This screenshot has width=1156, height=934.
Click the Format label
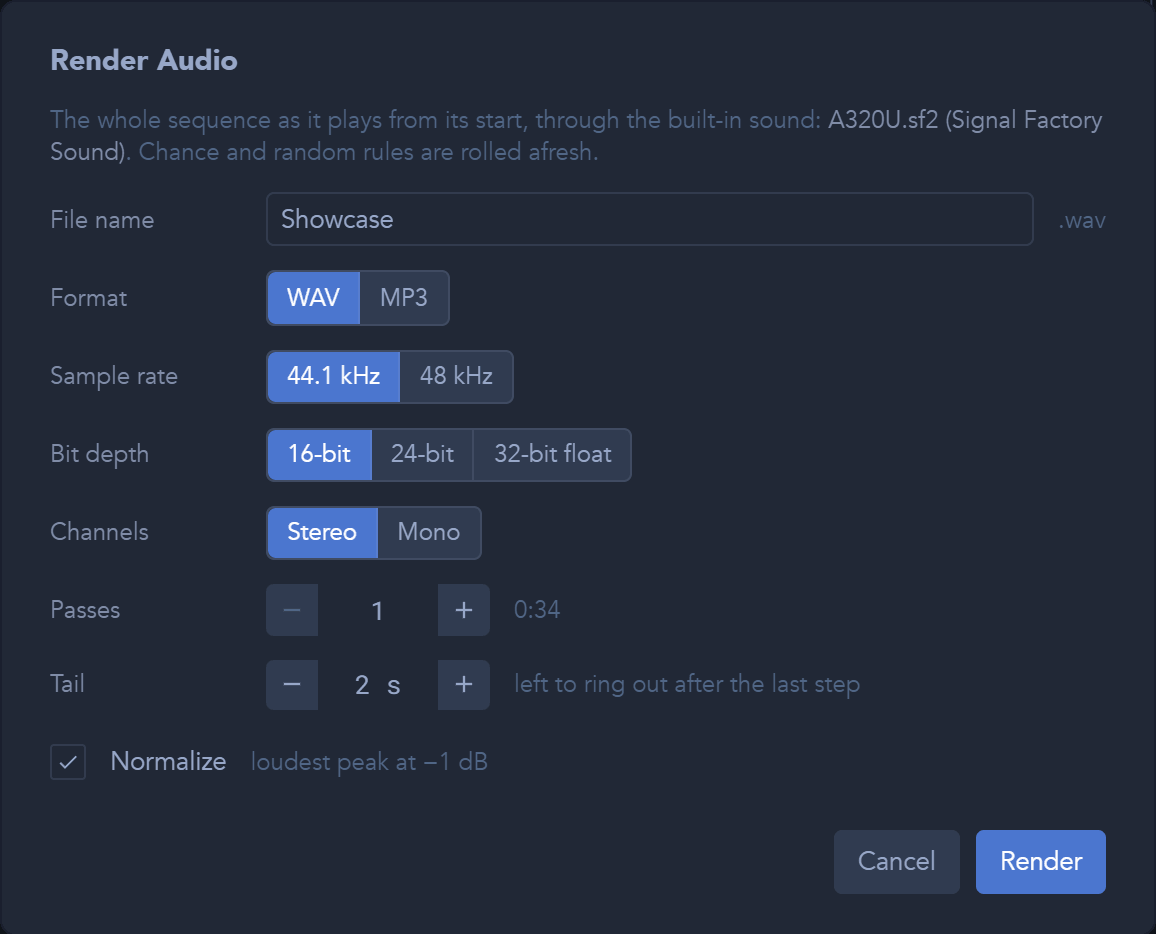[88, 298]
